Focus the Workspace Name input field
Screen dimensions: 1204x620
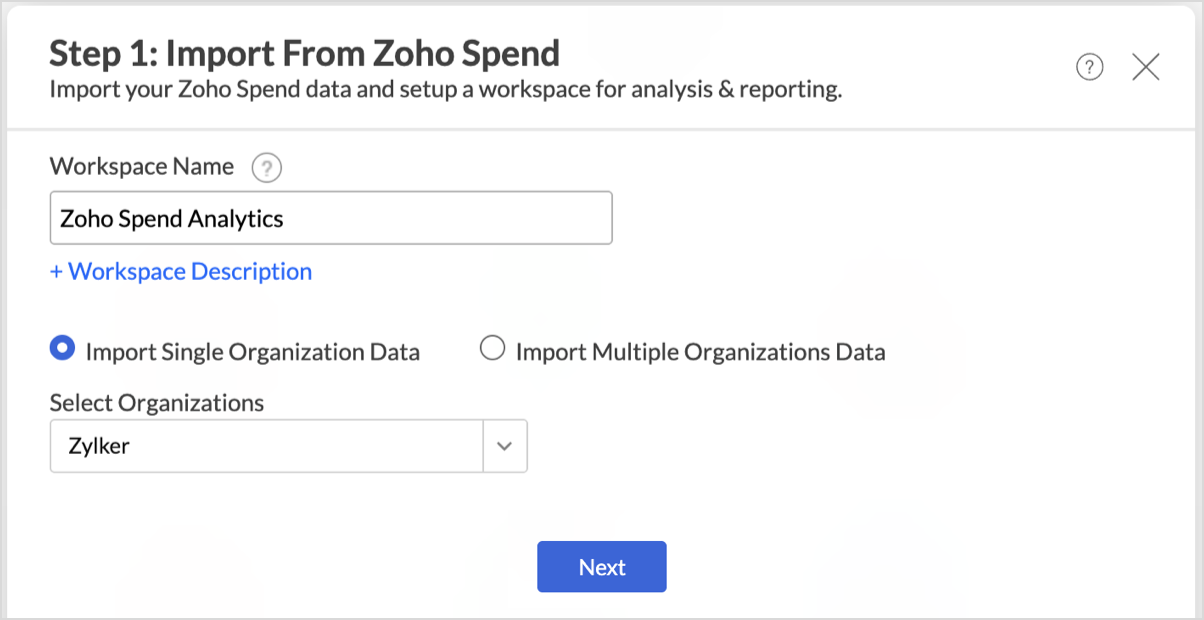[330, 218]
